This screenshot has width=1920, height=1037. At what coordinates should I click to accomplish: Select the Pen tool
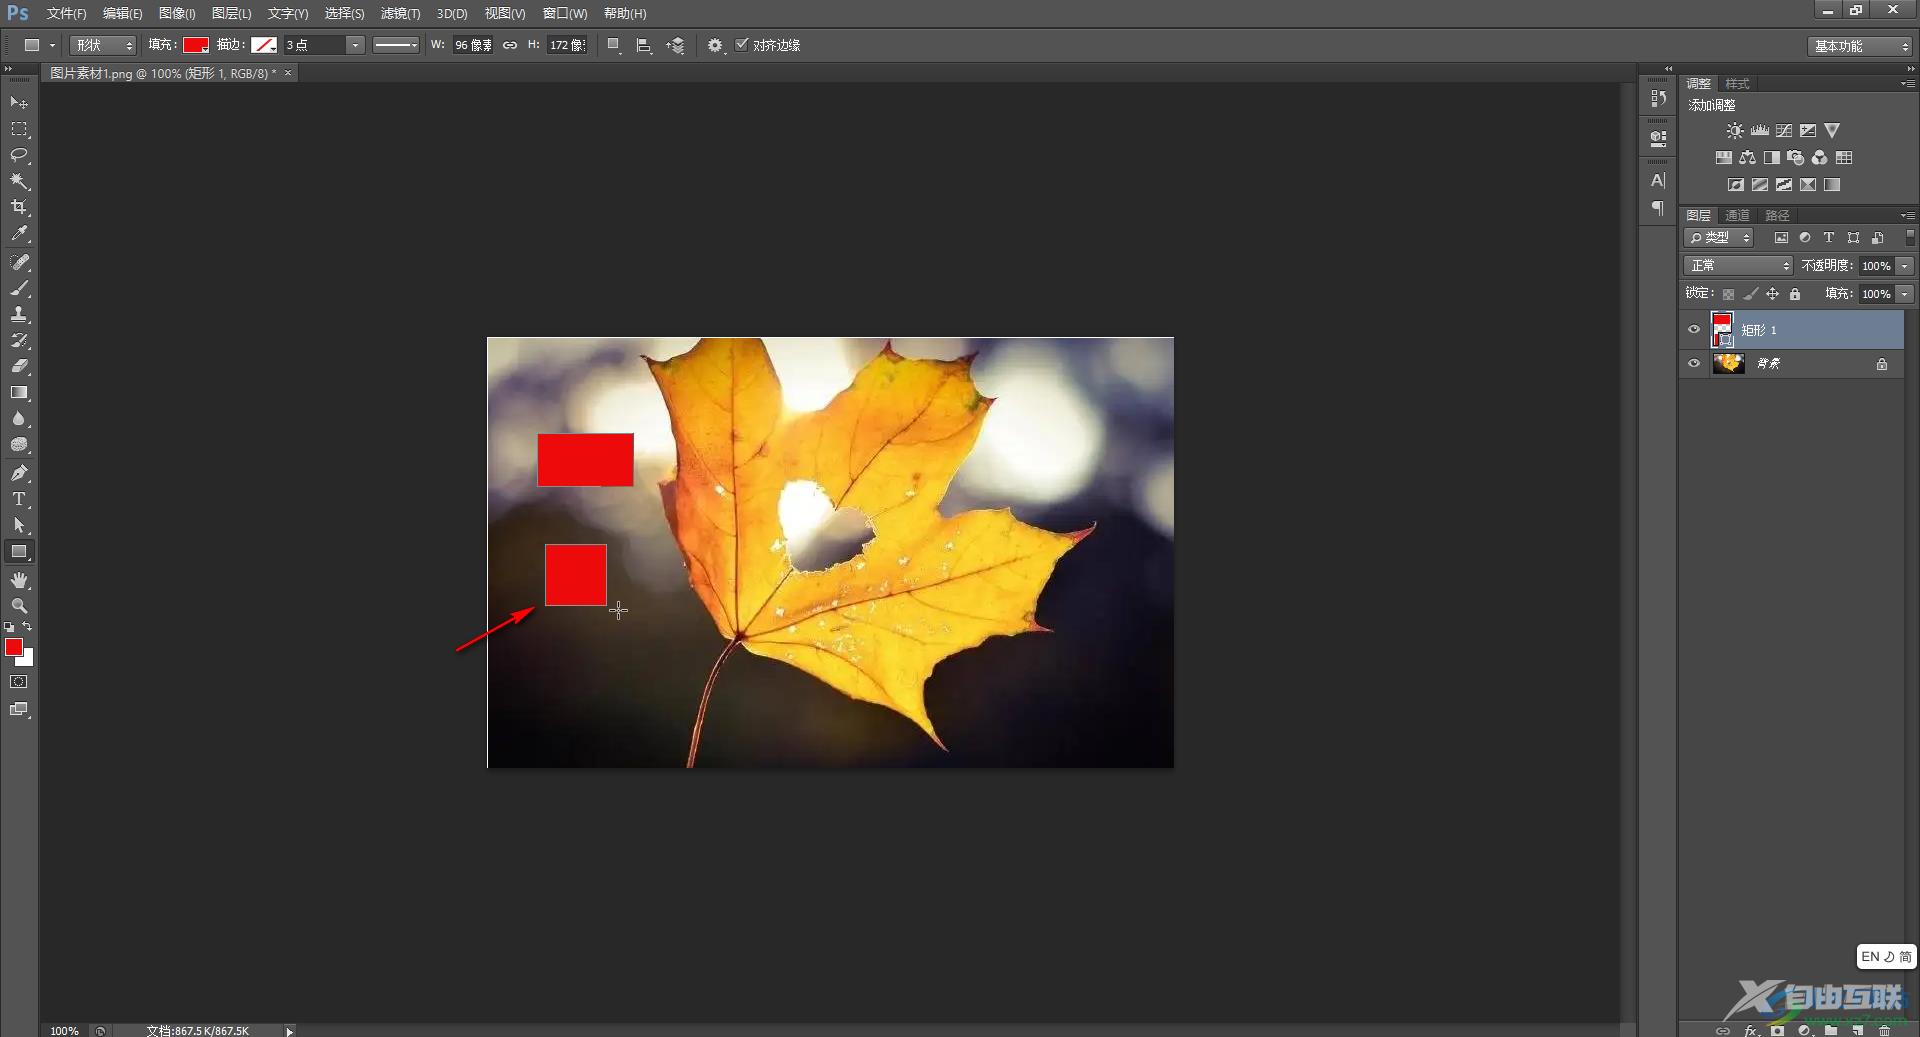pyautogui.click(x=19, y=473)
